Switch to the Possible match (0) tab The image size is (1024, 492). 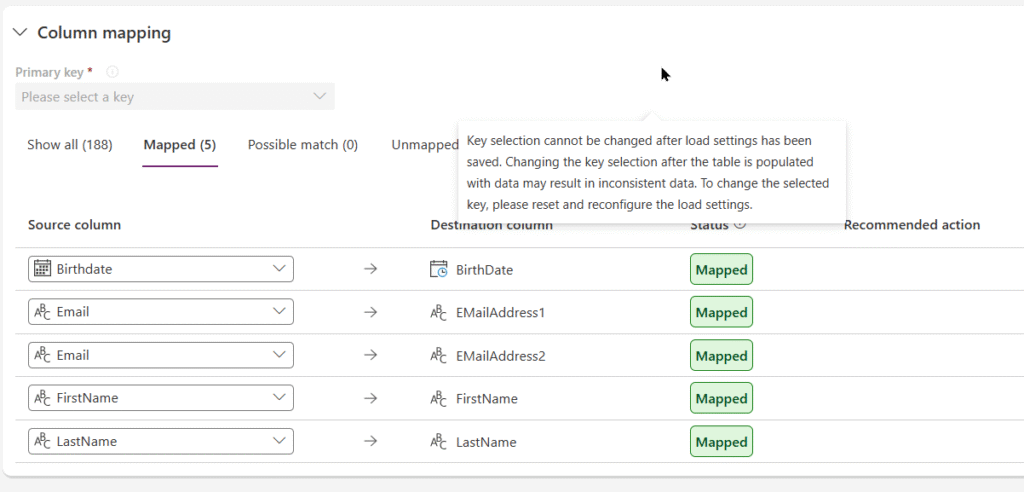point(303,144)
